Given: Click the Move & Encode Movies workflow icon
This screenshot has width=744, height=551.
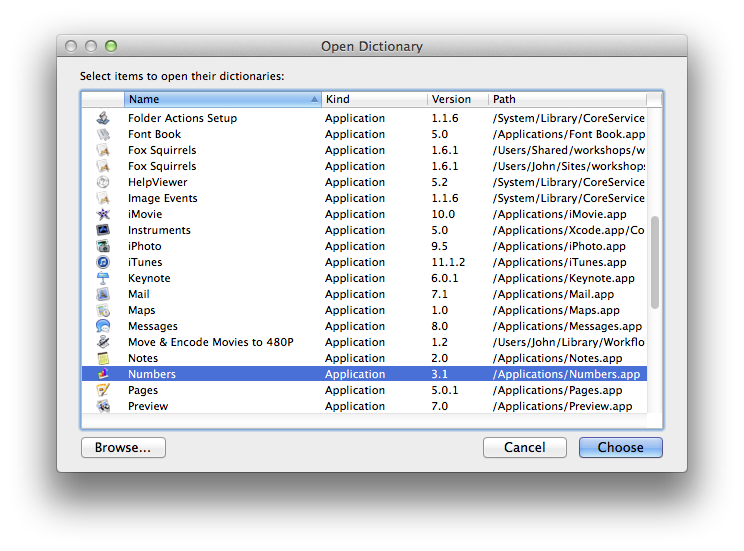Looking at the screenshot, I should [x=103, y=342].
